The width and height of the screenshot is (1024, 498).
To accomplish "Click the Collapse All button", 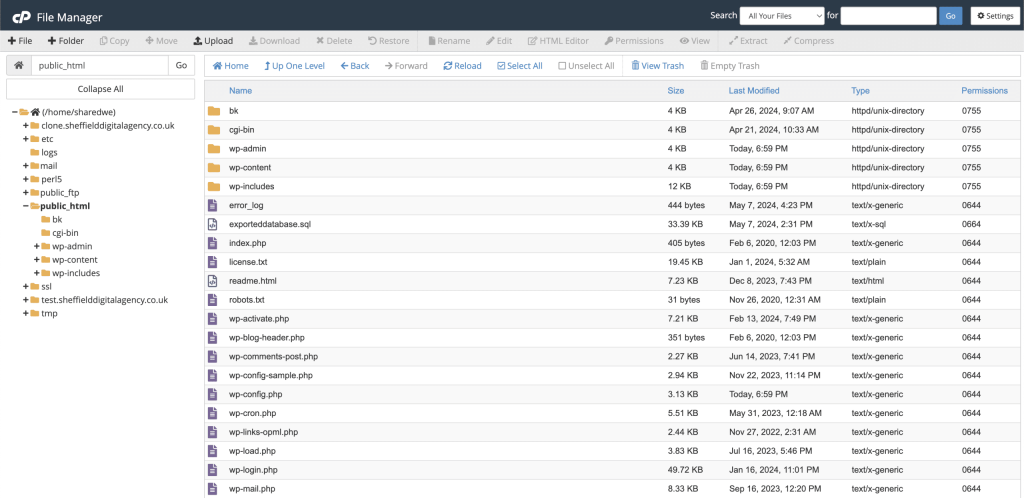I will tap(101, 89).
